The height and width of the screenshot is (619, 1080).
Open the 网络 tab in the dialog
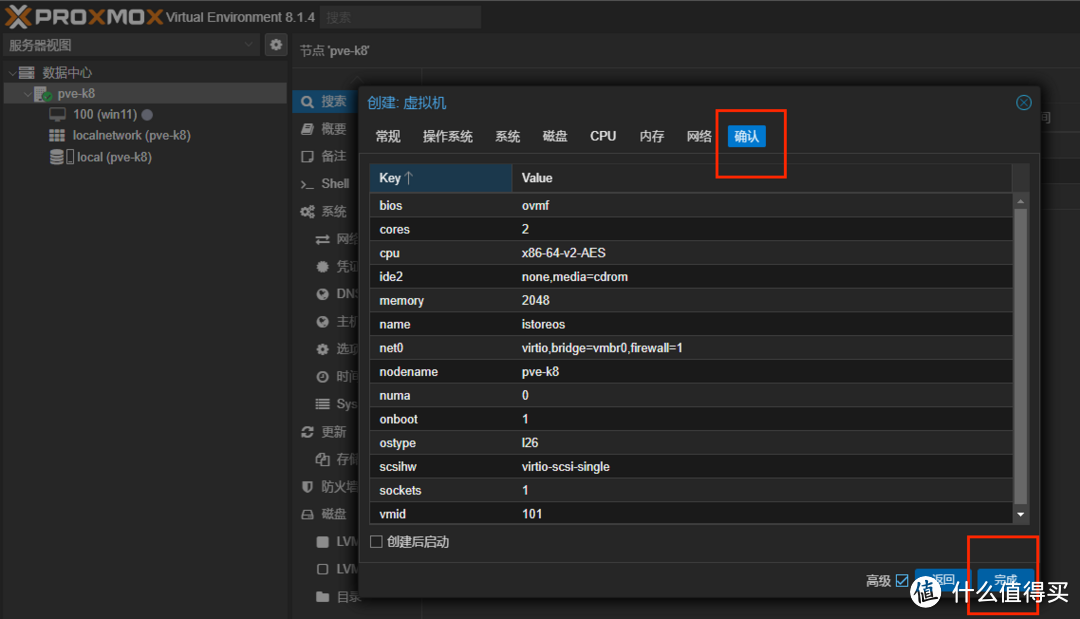click(699, 136)
